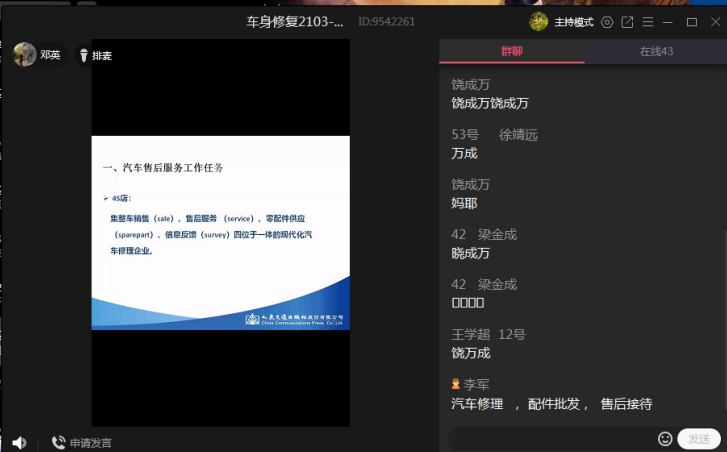
Task: Click message 汽车修理，配件批发，售后接待
Action: point(552,404)
